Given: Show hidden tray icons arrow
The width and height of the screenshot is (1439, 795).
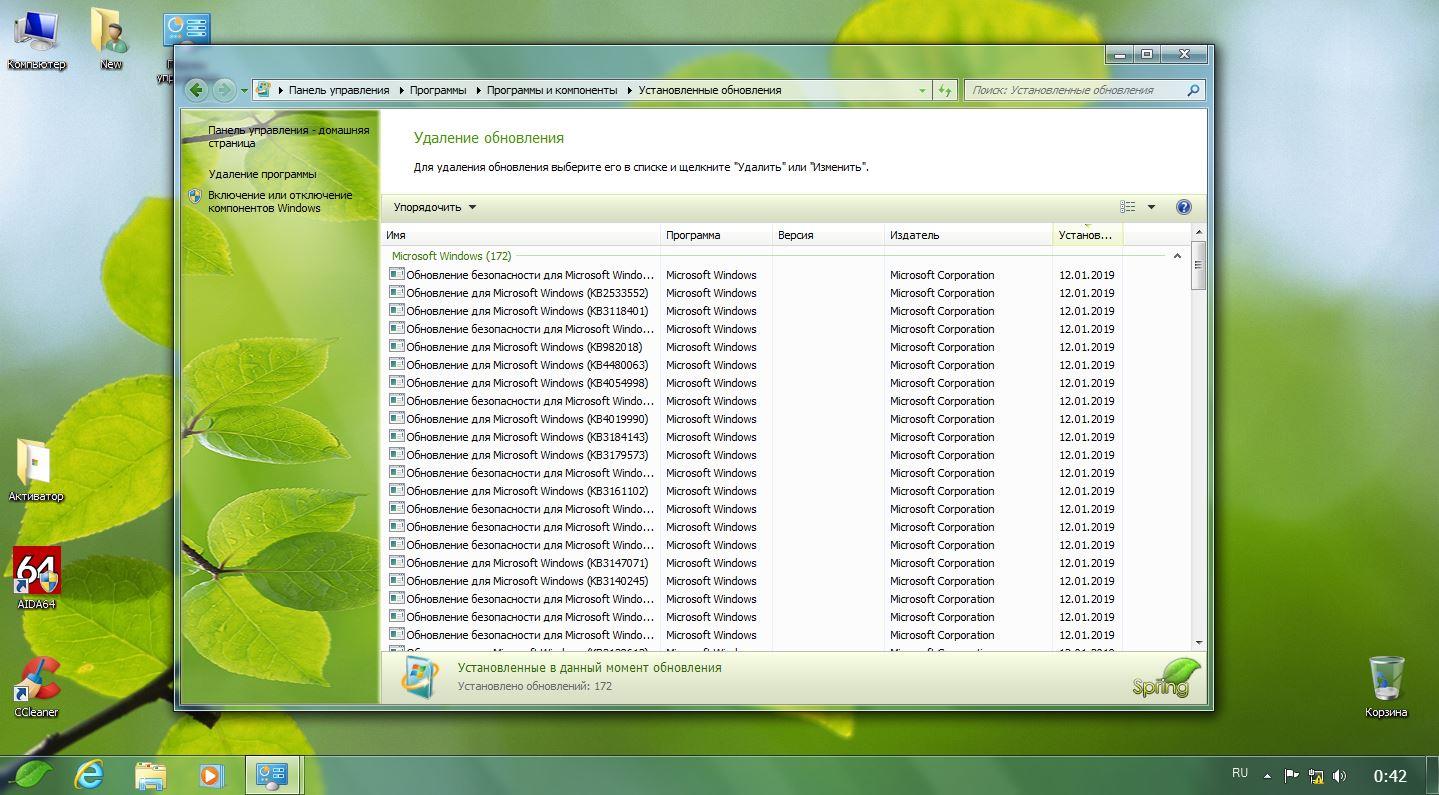Looking at the screenshot, I should [1268, 775].
